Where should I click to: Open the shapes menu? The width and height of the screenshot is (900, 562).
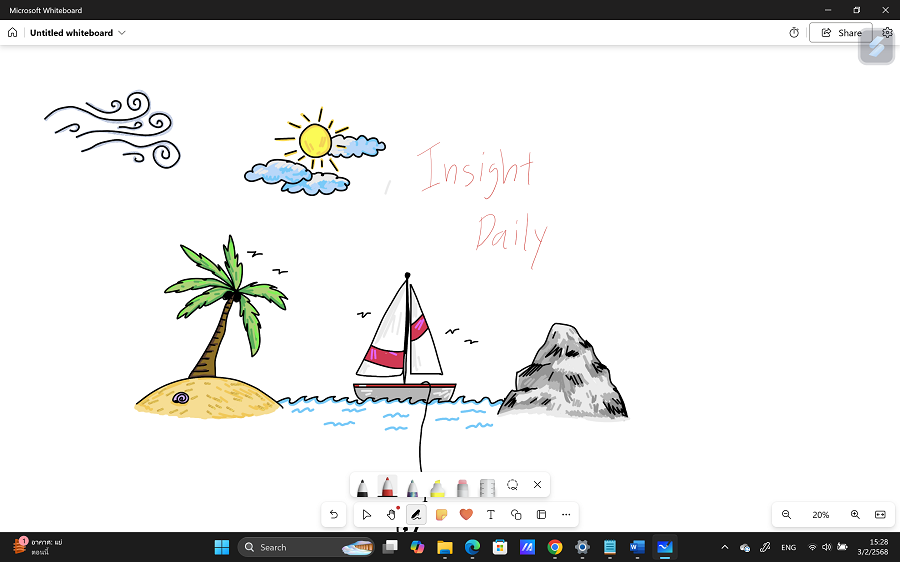point(516,515)
